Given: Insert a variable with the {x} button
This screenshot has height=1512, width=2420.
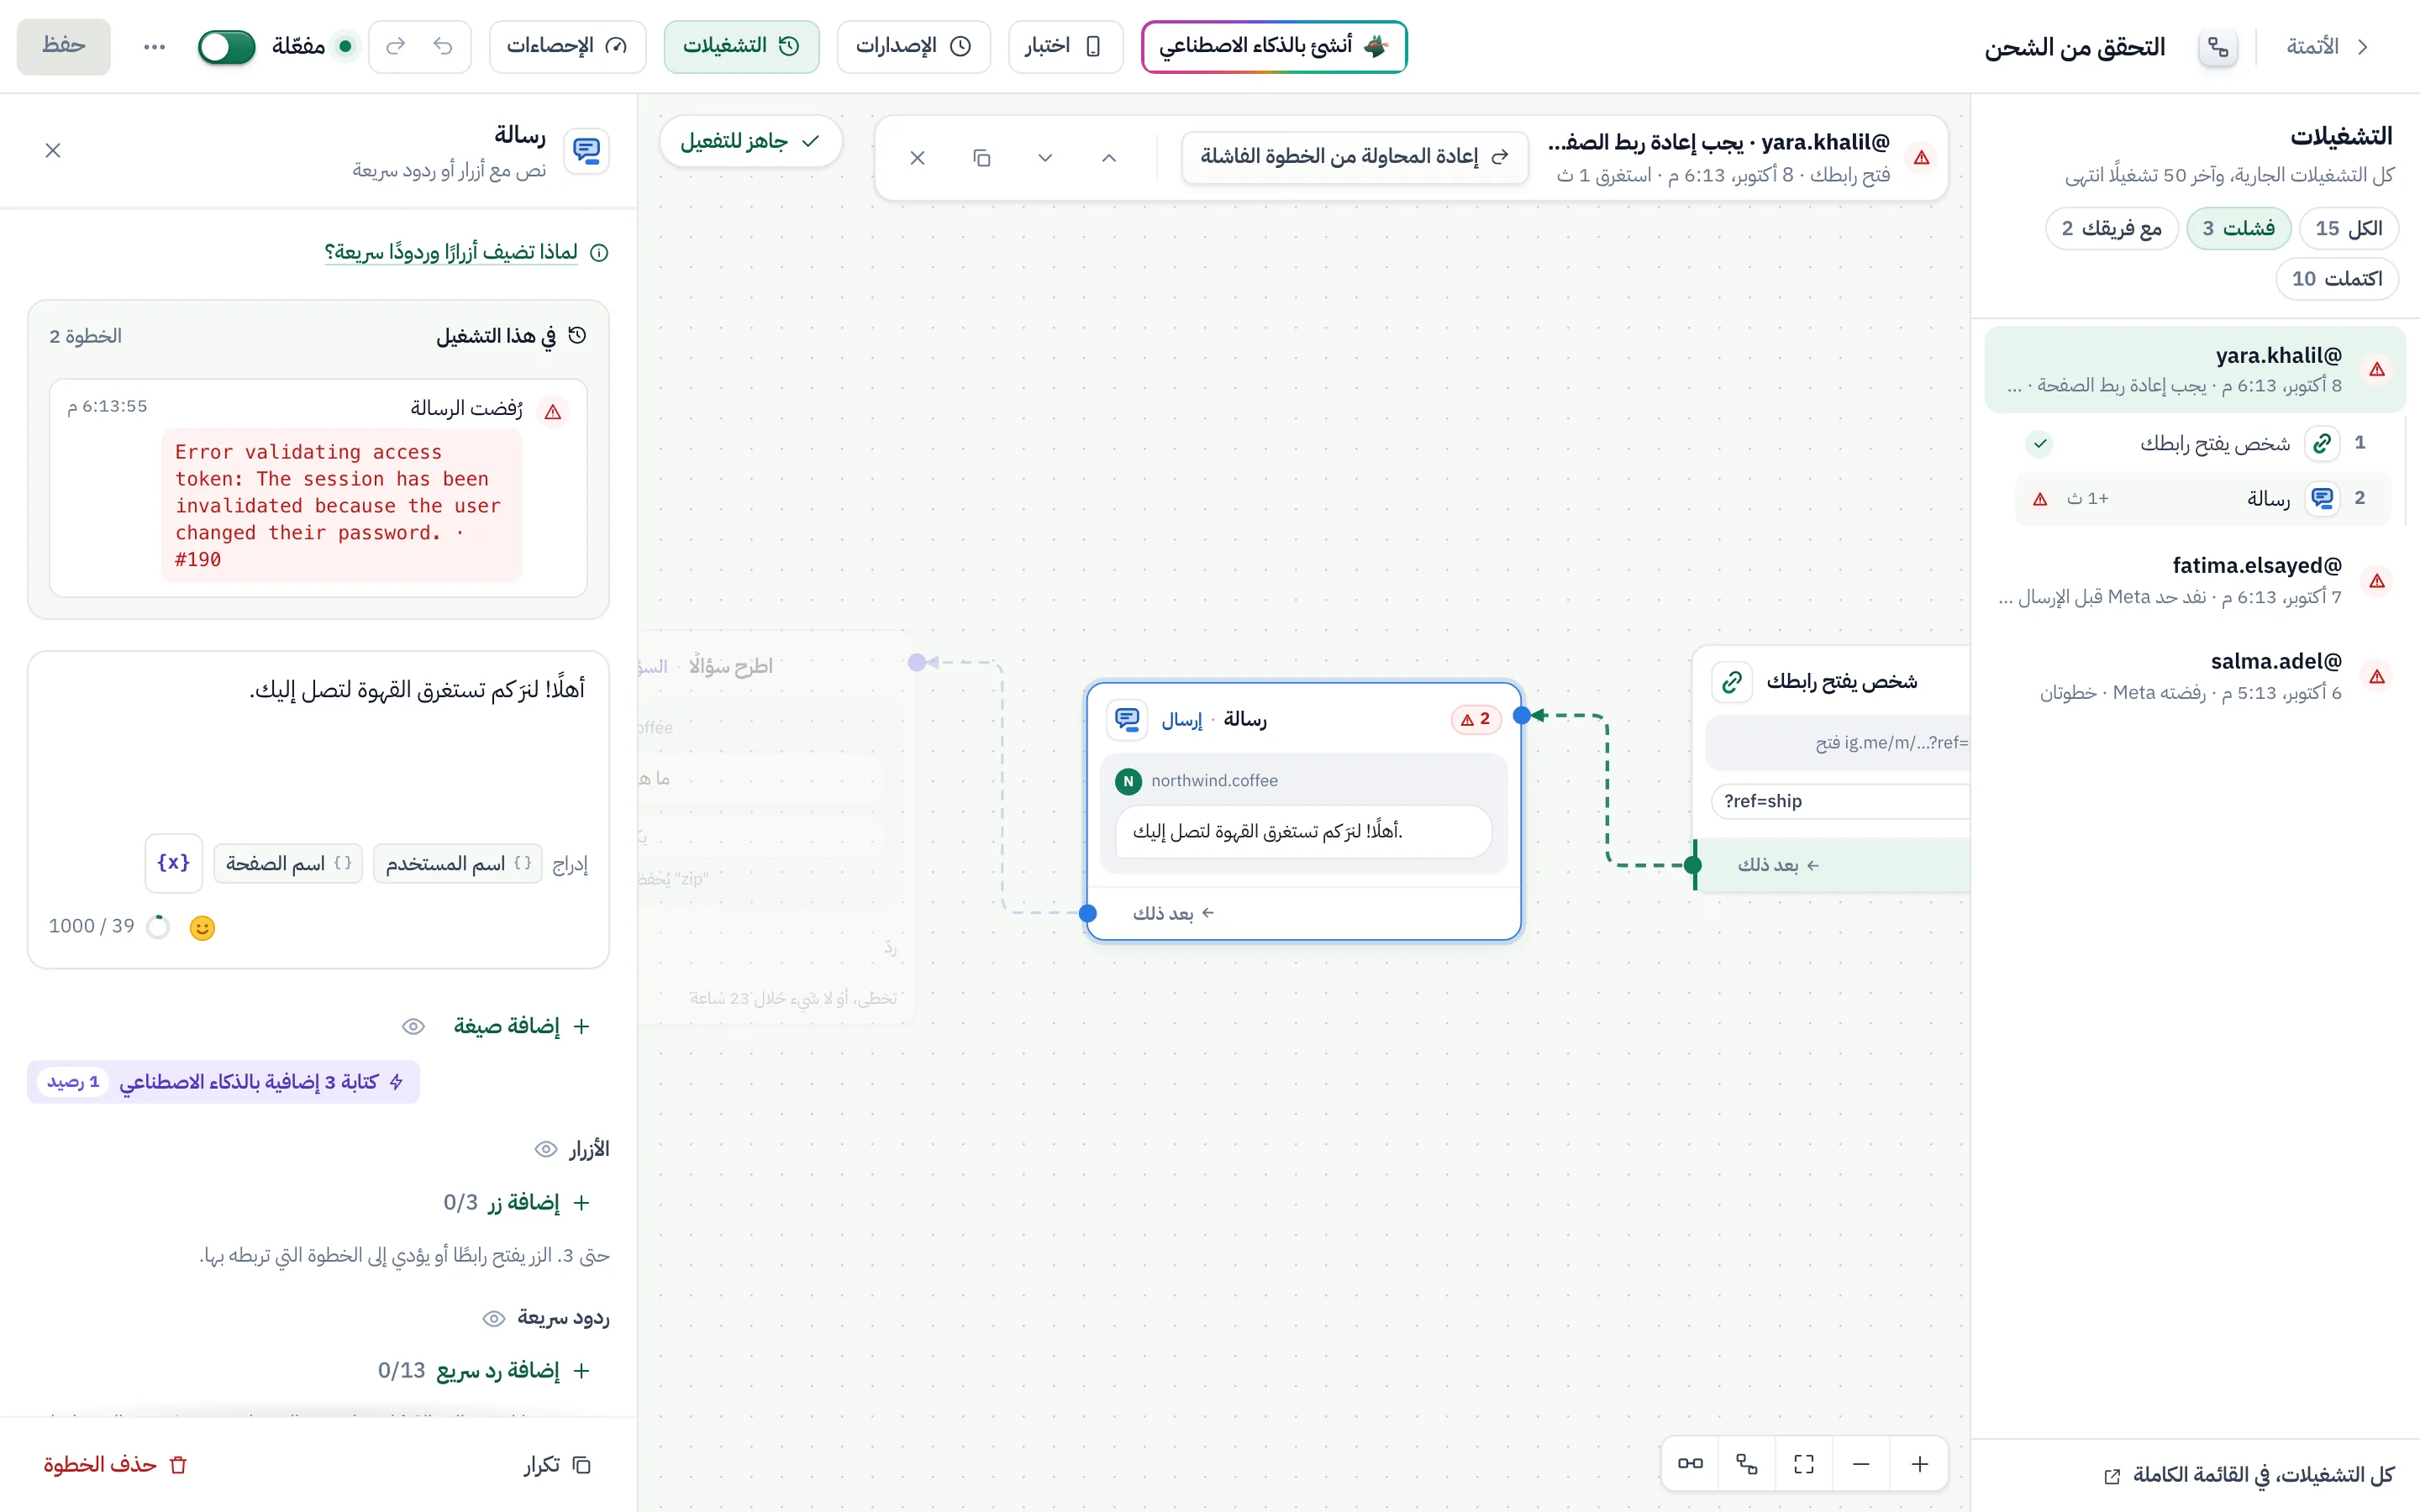Looking at the screenshot, I should [x=174, y=863].
